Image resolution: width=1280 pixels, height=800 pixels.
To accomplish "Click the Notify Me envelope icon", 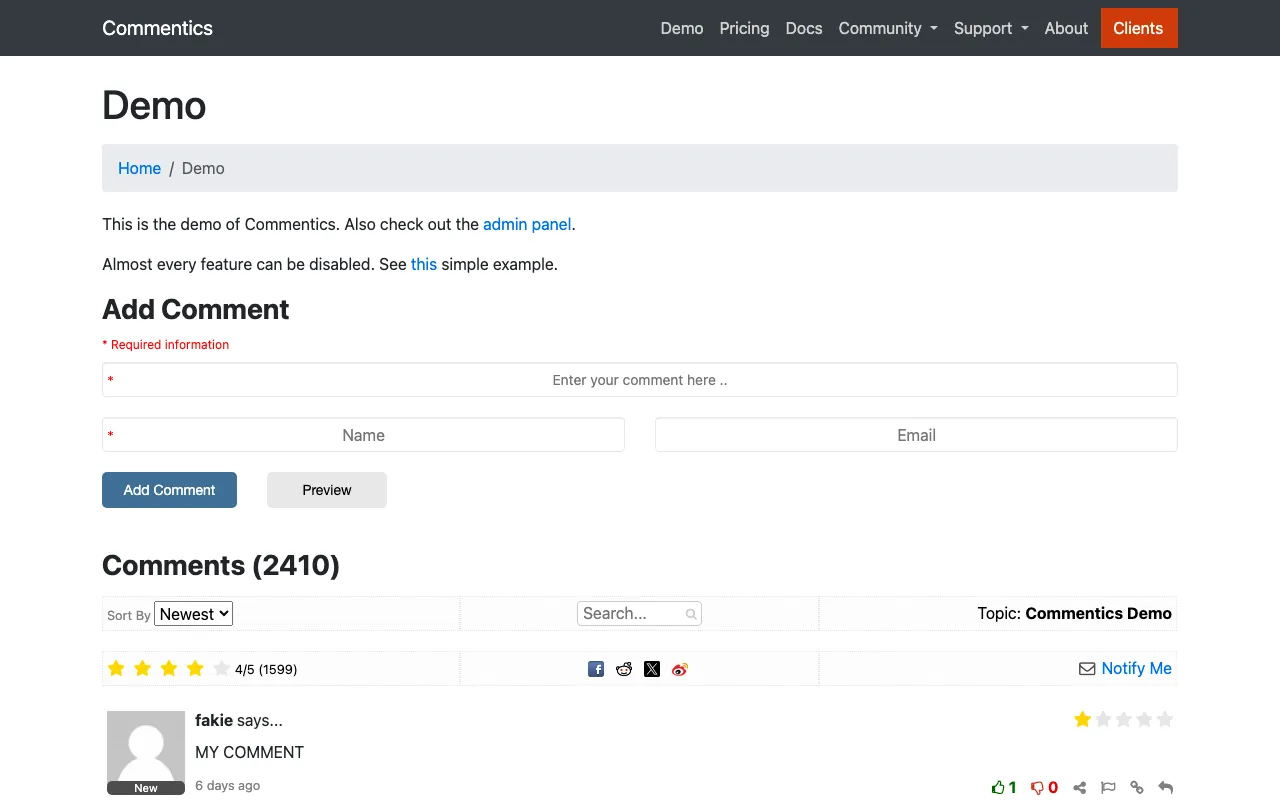I will pyautogui.click(x=1087, y=669).
